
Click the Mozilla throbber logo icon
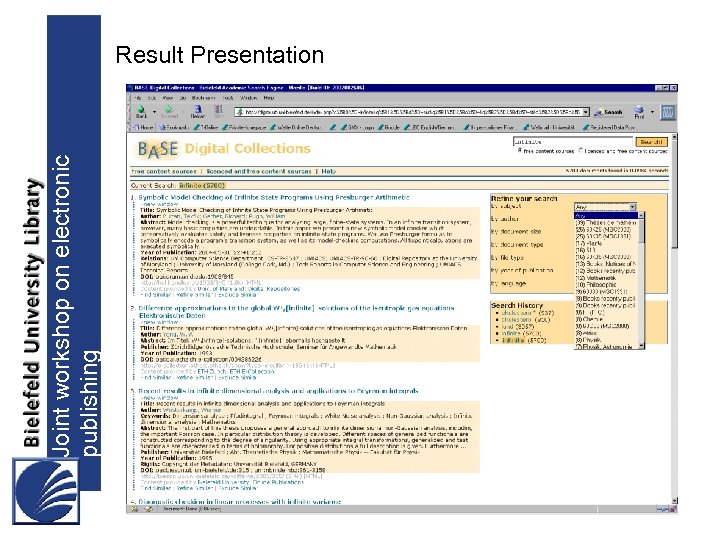tap(668, 112)
